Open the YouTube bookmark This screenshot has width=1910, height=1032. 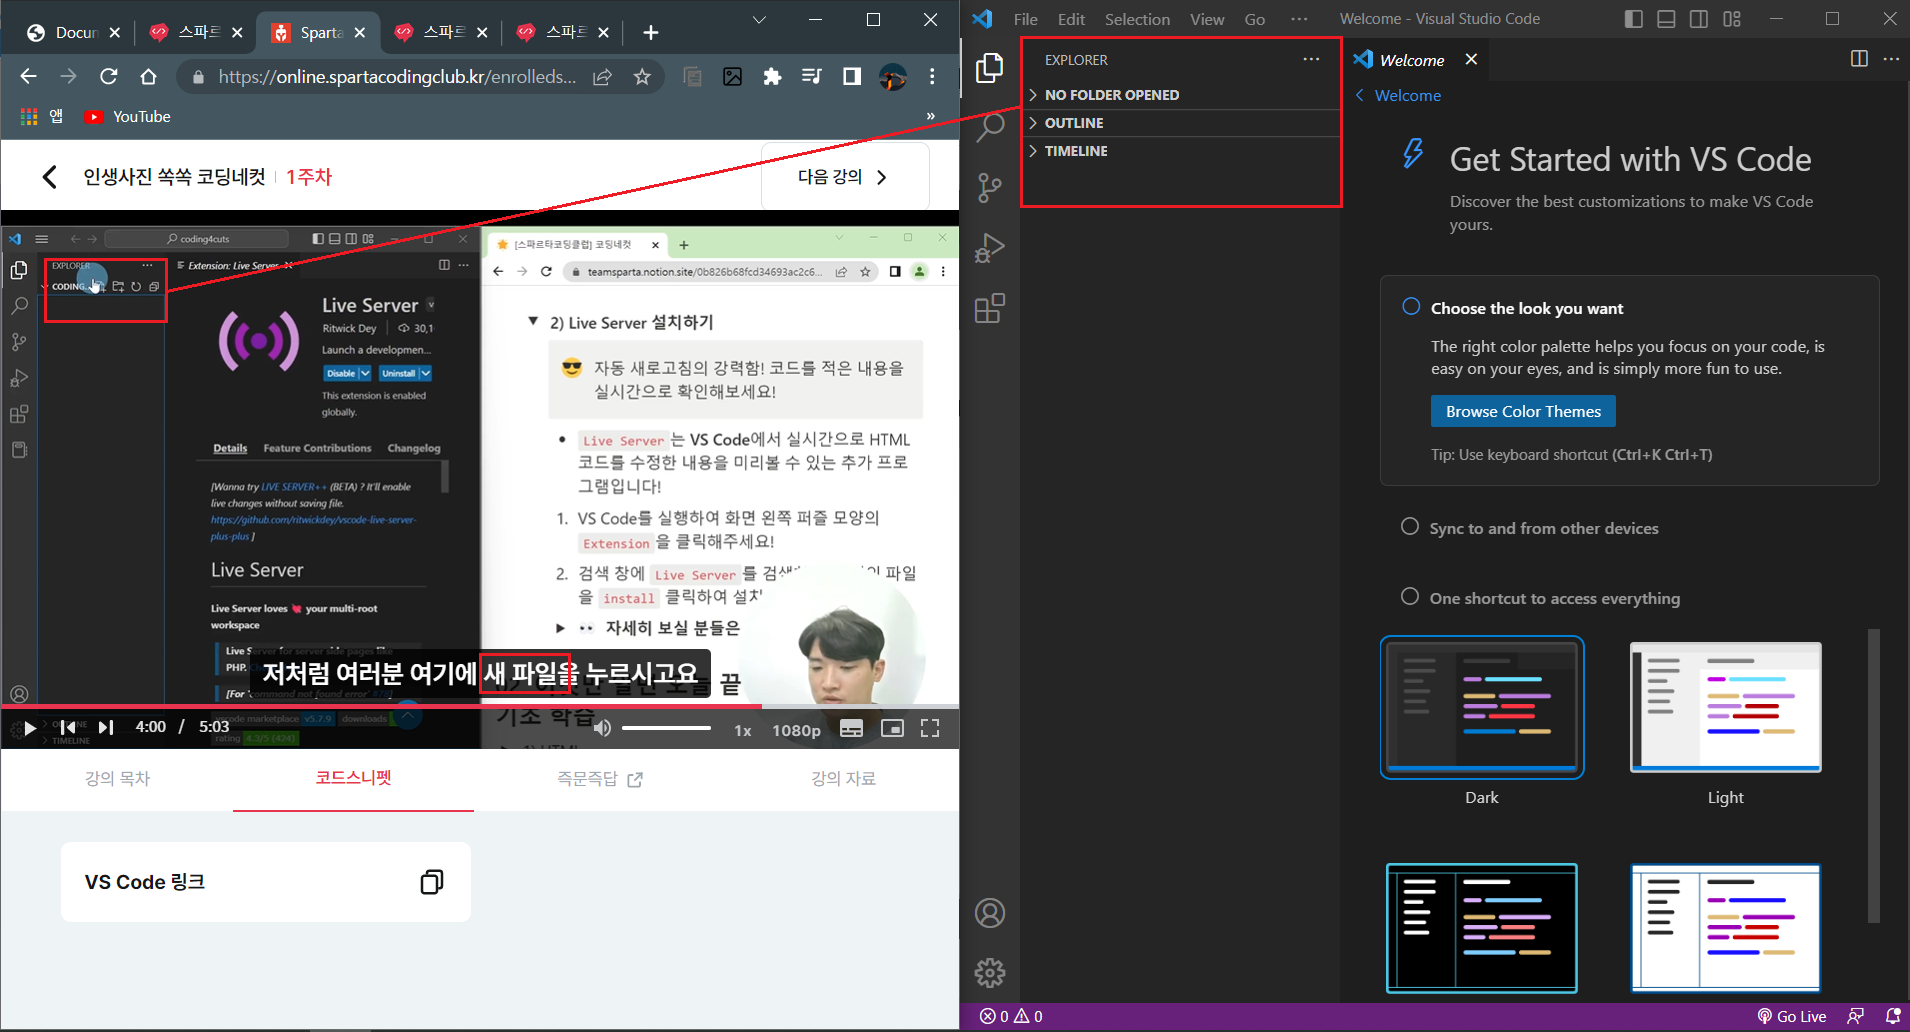coord(128,117)
